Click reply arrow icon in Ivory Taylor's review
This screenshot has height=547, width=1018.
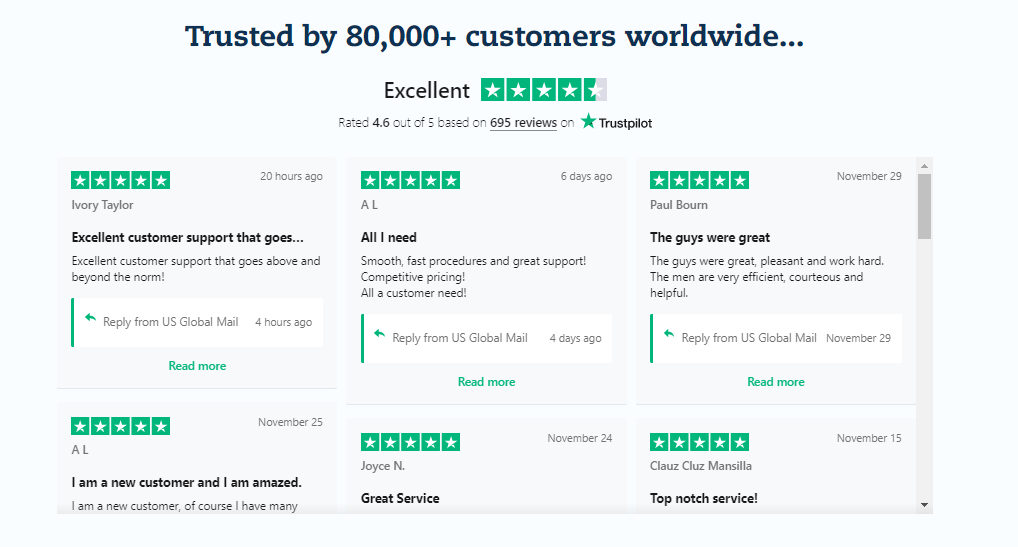tap(90, 318)
